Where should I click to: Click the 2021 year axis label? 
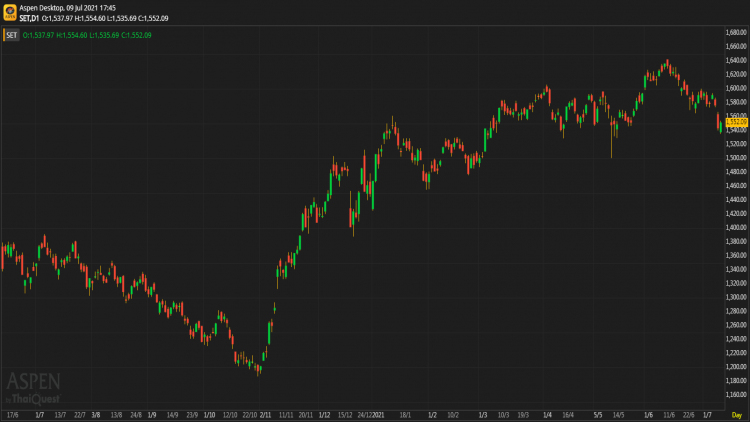tap(378, 415)
